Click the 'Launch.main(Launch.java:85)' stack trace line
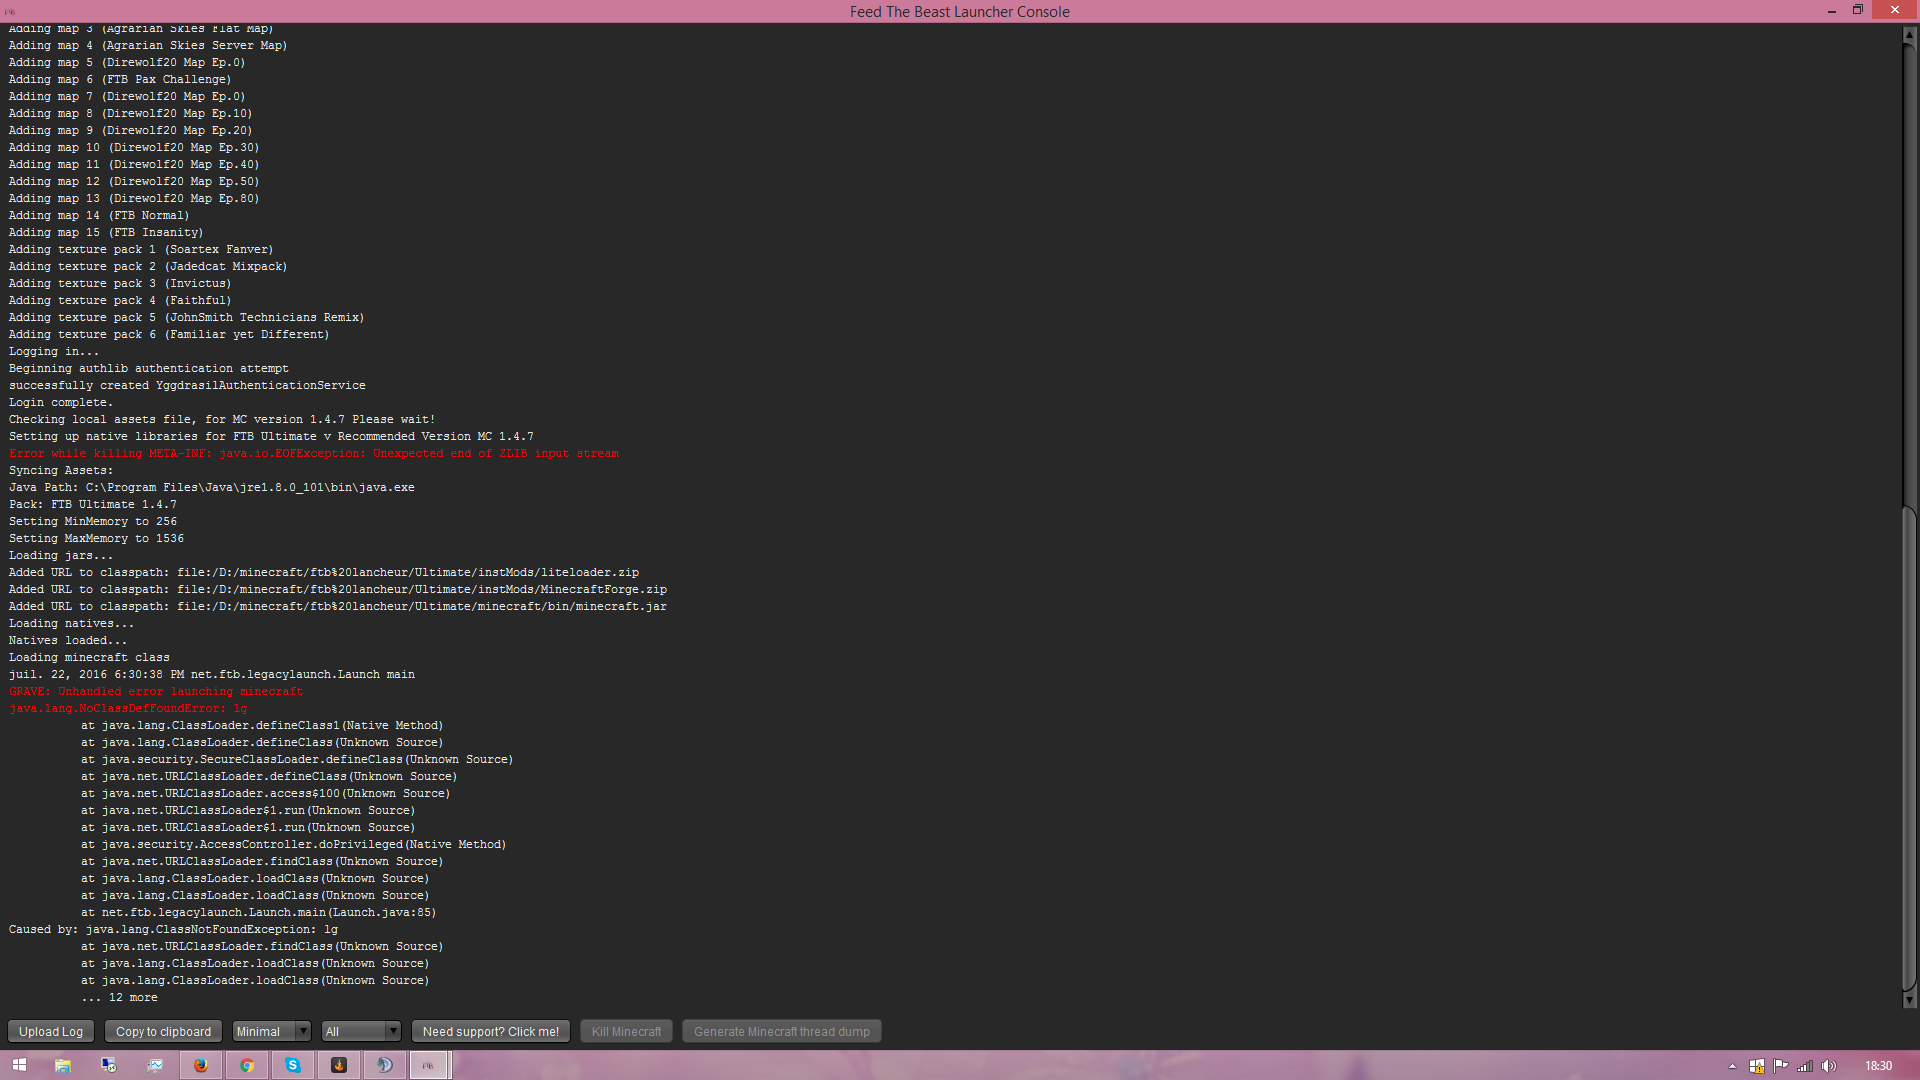 (259, 913)
